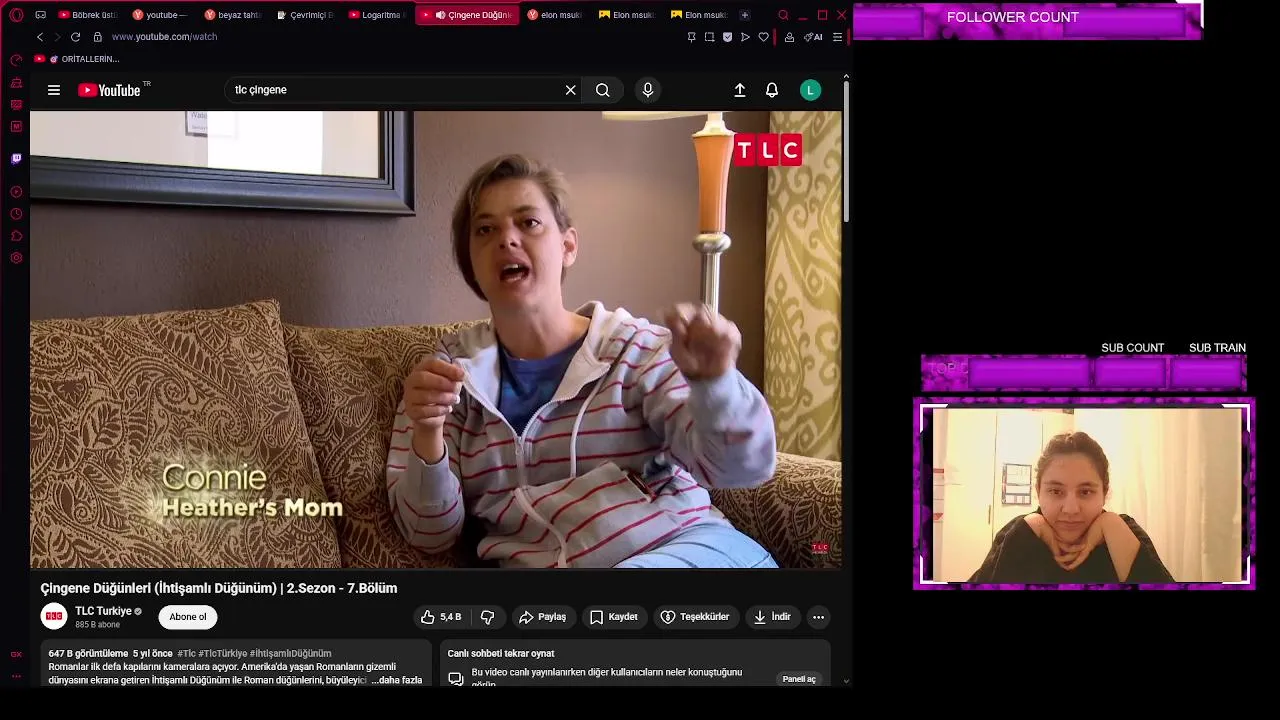This screenshot has height=720, width=1280.
Task: Expand description with ...daha fazla
Action: (397, 680)
